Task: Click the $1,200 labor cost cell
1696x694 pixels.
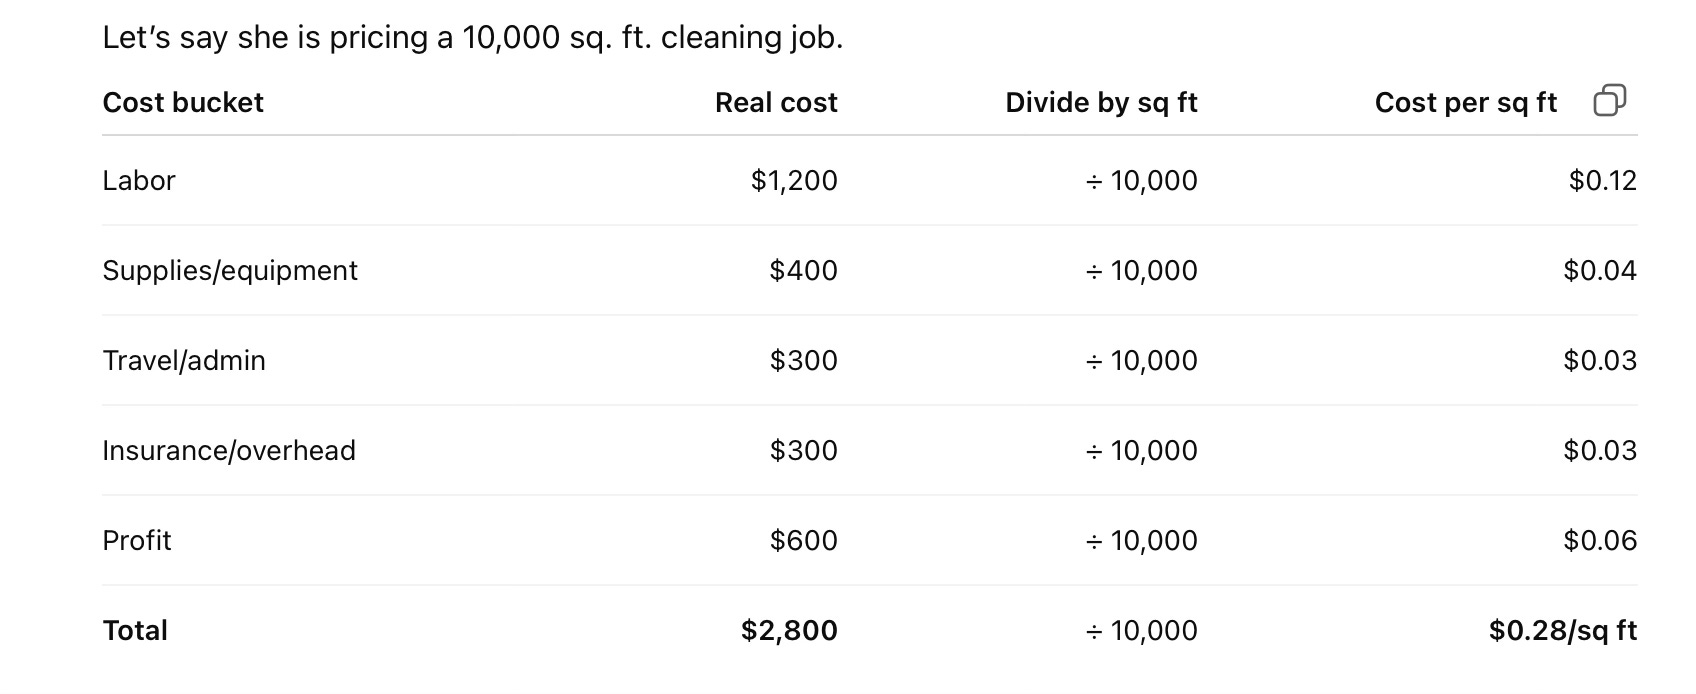Action: [x=794, y=180]
